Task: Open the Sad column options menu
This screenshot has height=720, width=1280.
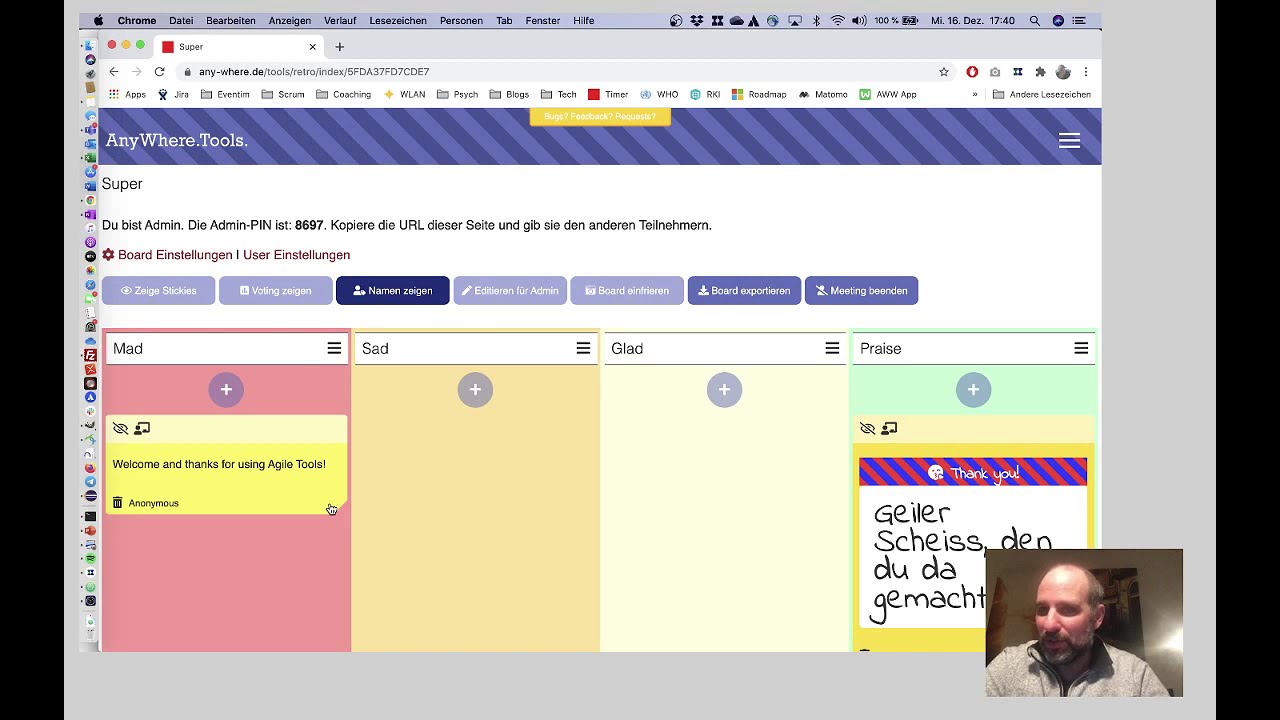Action: (x=583, y=349)
